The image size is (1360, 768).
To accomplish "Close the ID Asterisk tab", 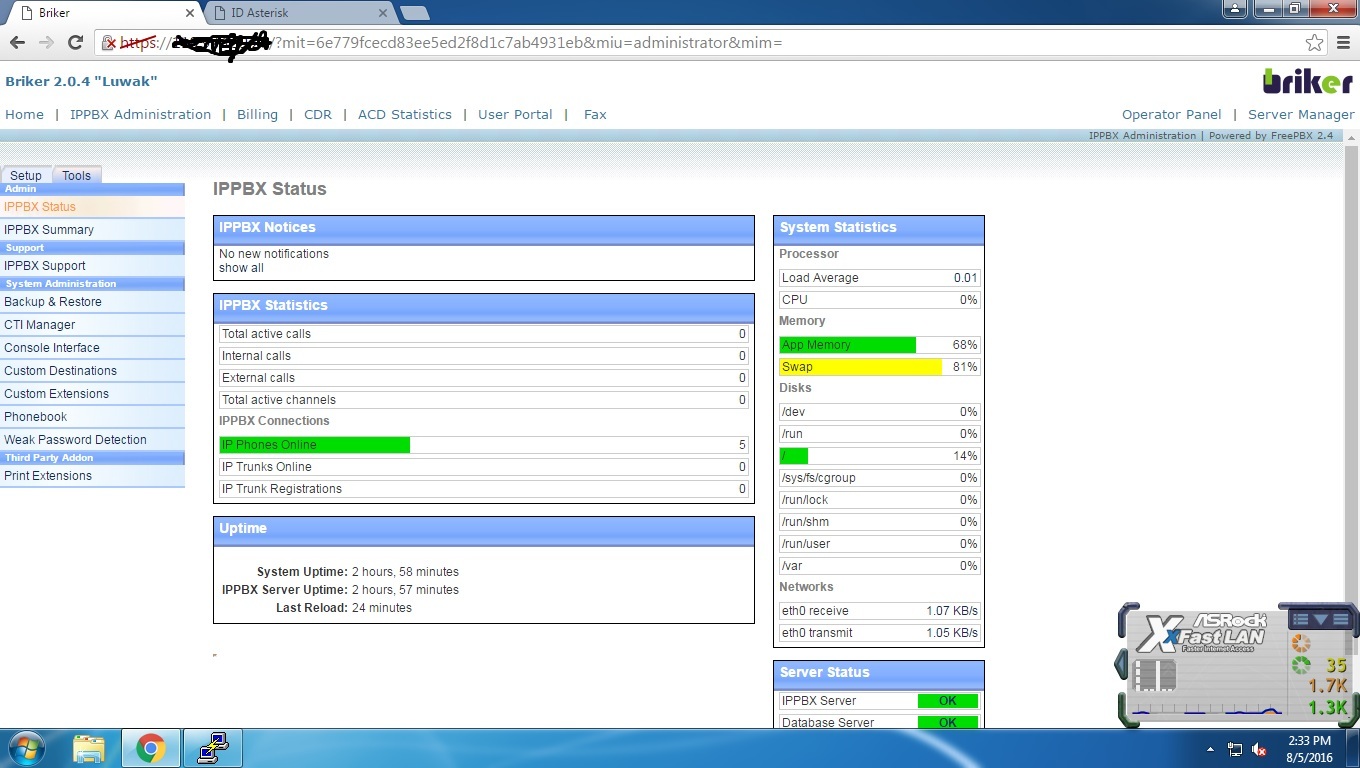I will pyautogui.click(x=383, y=13).
